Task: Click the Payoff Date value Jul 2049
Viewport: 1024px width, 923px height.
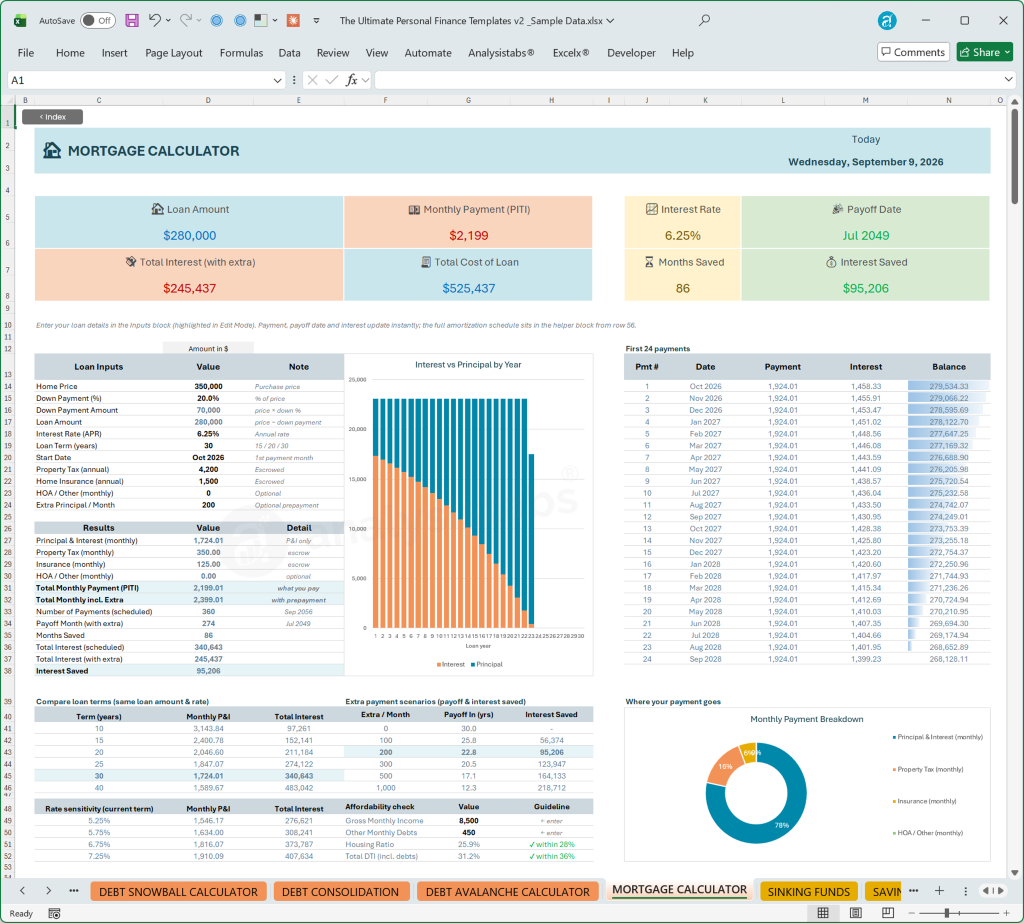Action: [x=865, y=235]
